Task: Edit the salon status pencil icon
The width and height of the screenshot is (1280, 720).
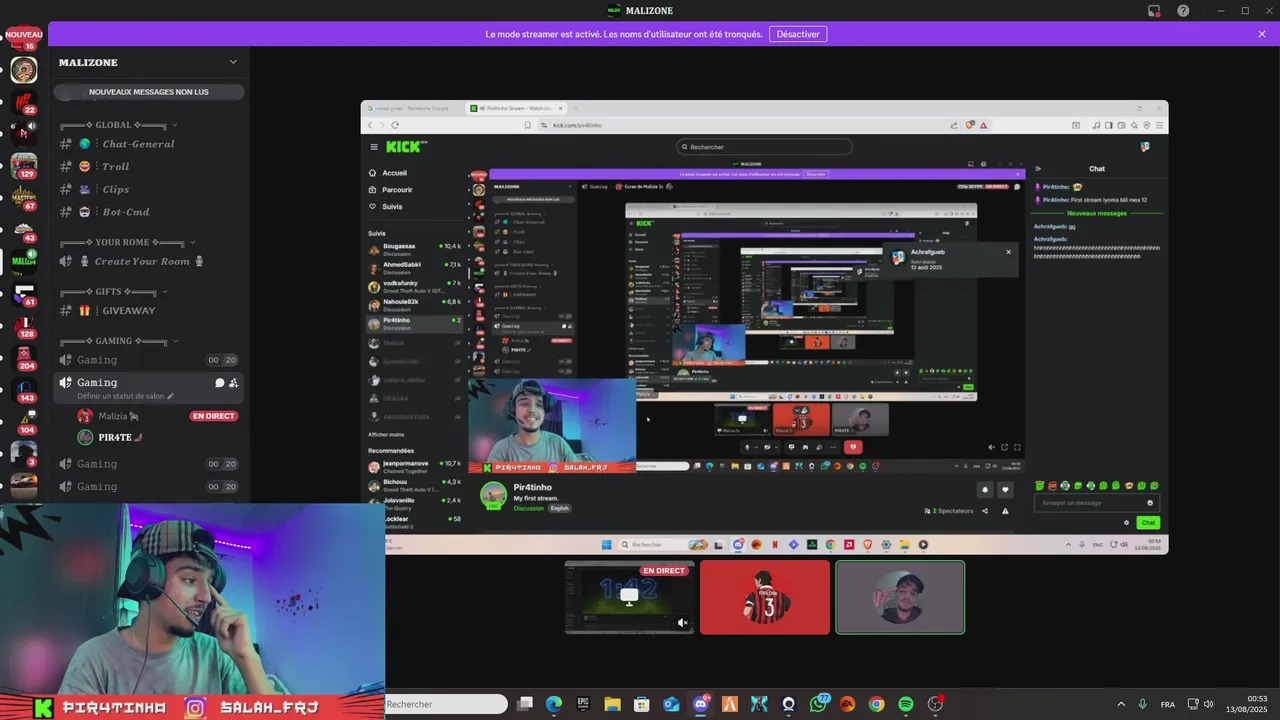Action: [170, 396]
